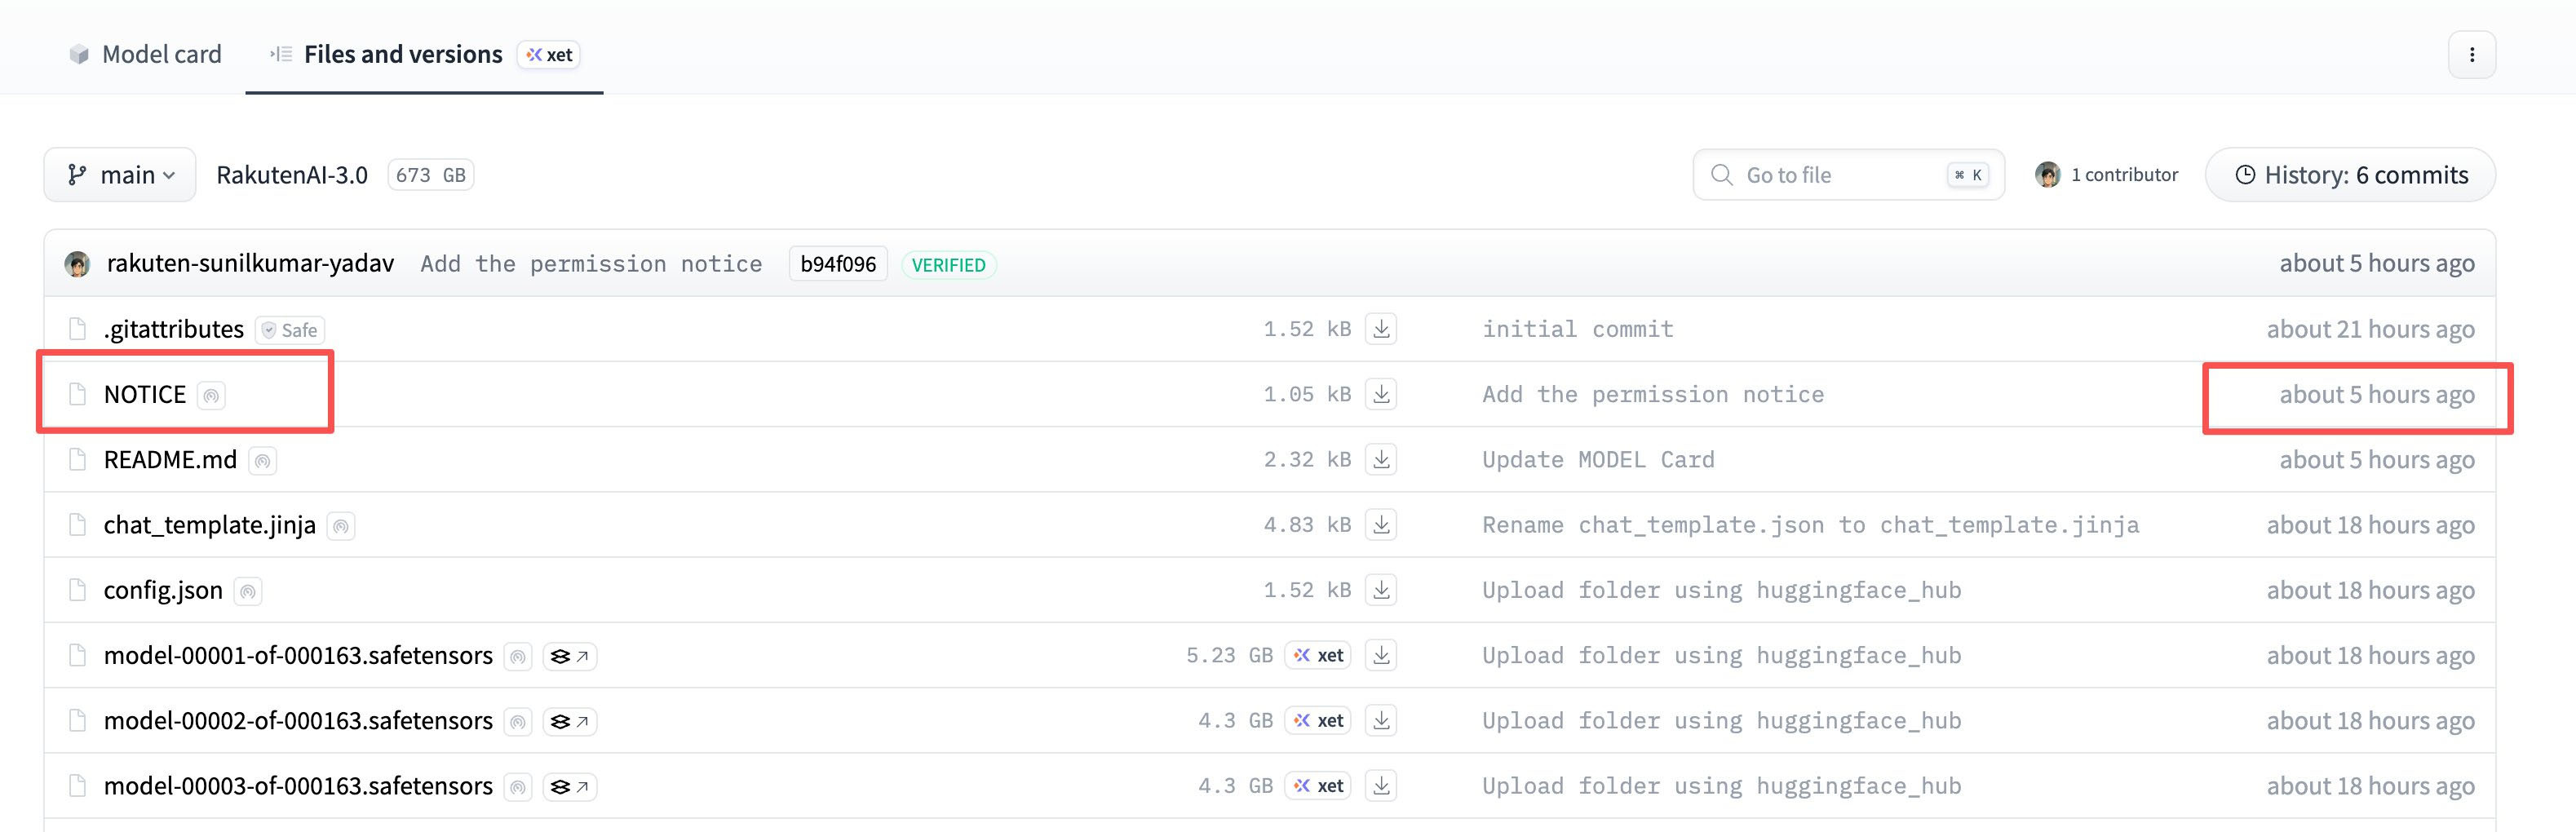
Task: Open config.json file
Action: coord(163,590)
